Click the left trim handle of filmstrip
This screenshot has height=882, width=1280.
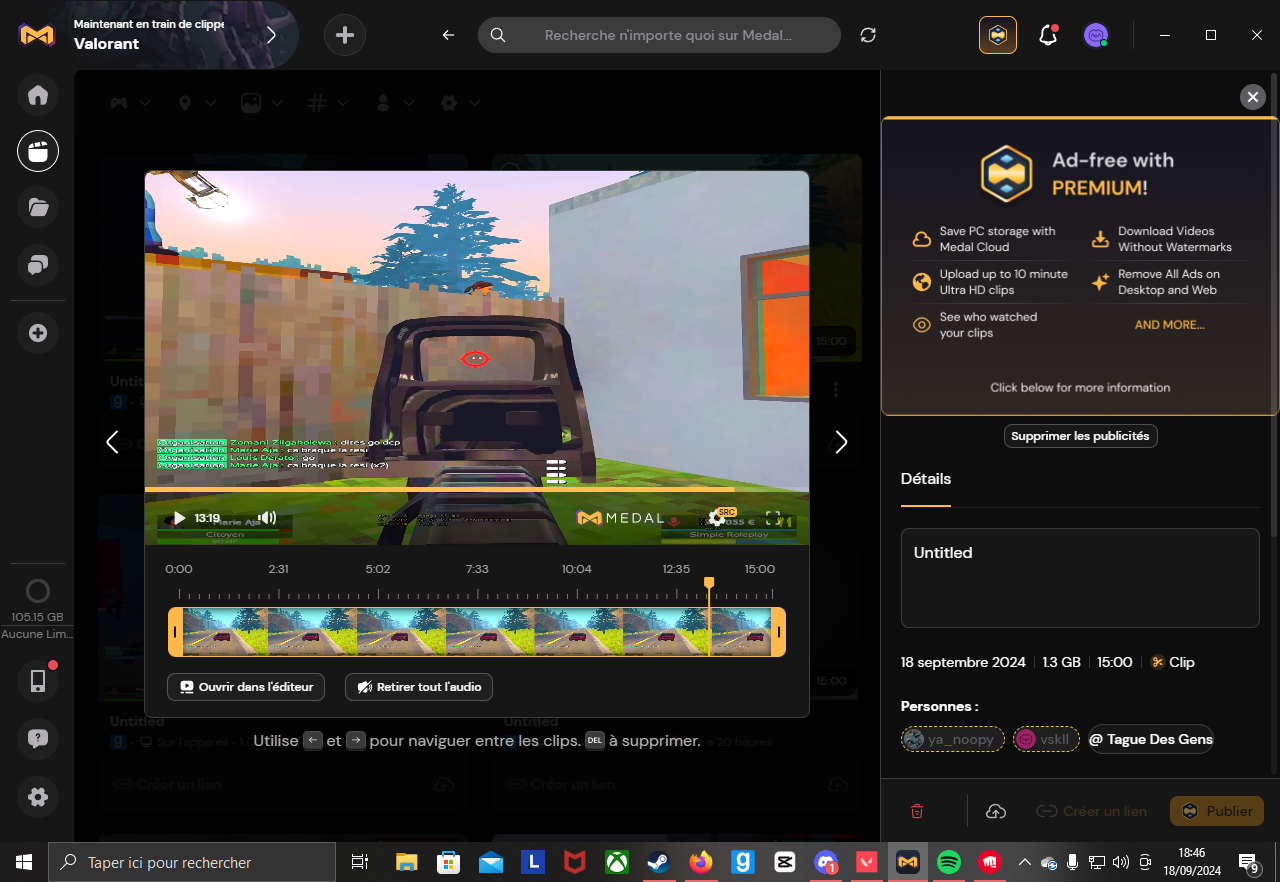point(176,632)
